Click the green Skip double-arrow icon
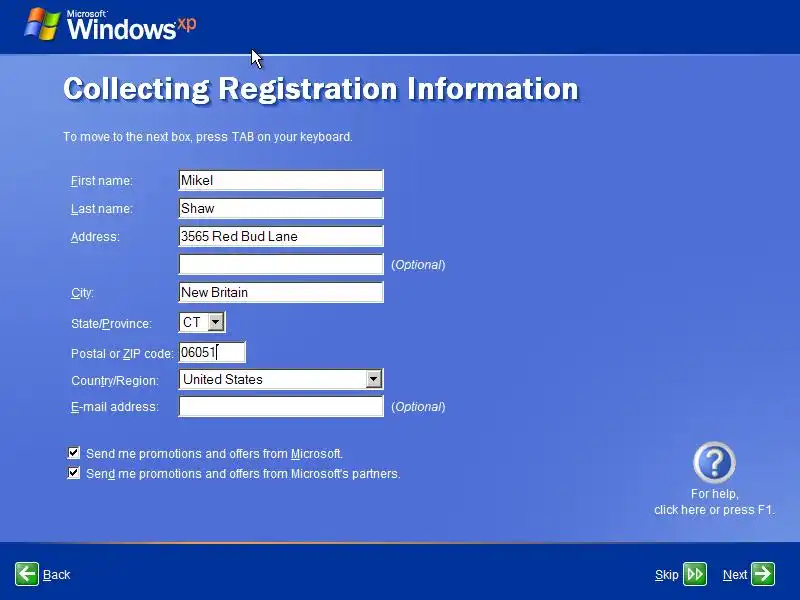The height and width of the screenshot is (600, 800). click(x=695, y=574)
